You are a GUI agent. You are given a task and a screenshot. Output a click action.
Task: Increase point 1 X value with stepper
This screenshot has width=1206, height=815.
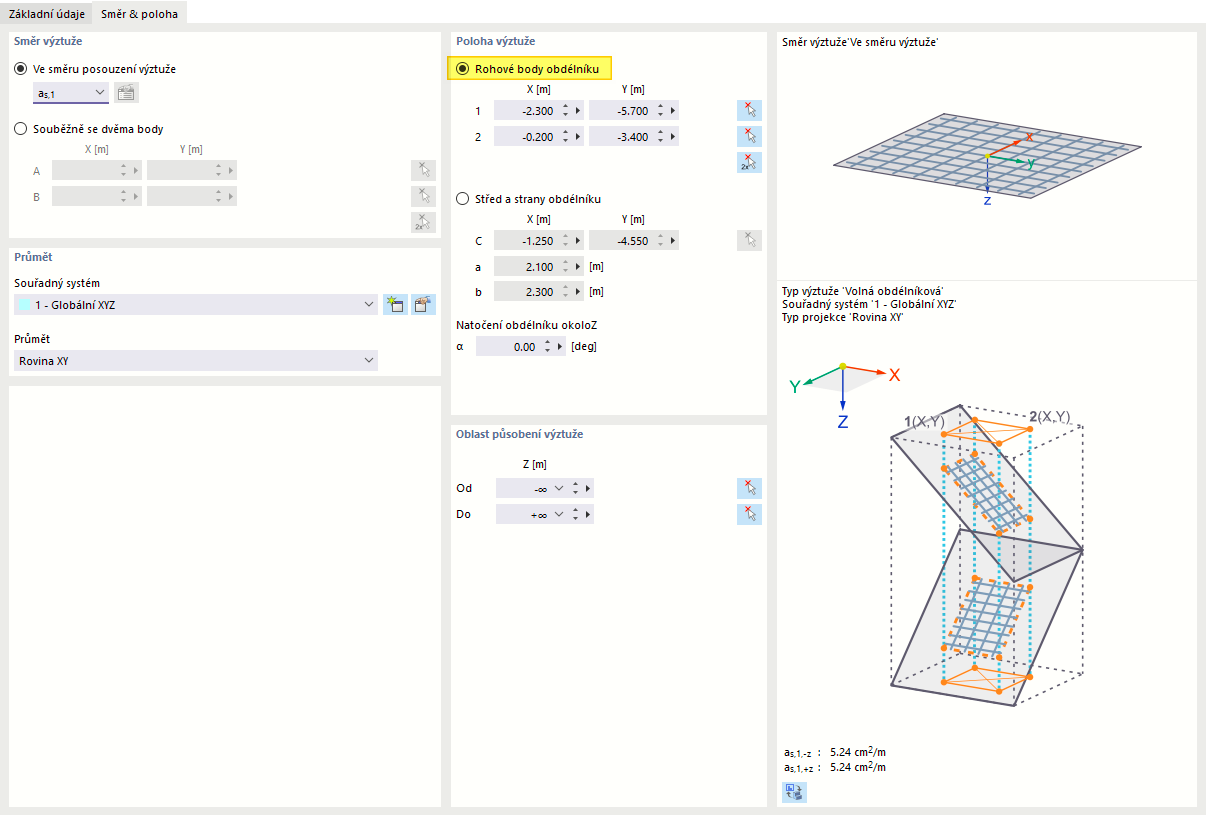pos(565,107)
